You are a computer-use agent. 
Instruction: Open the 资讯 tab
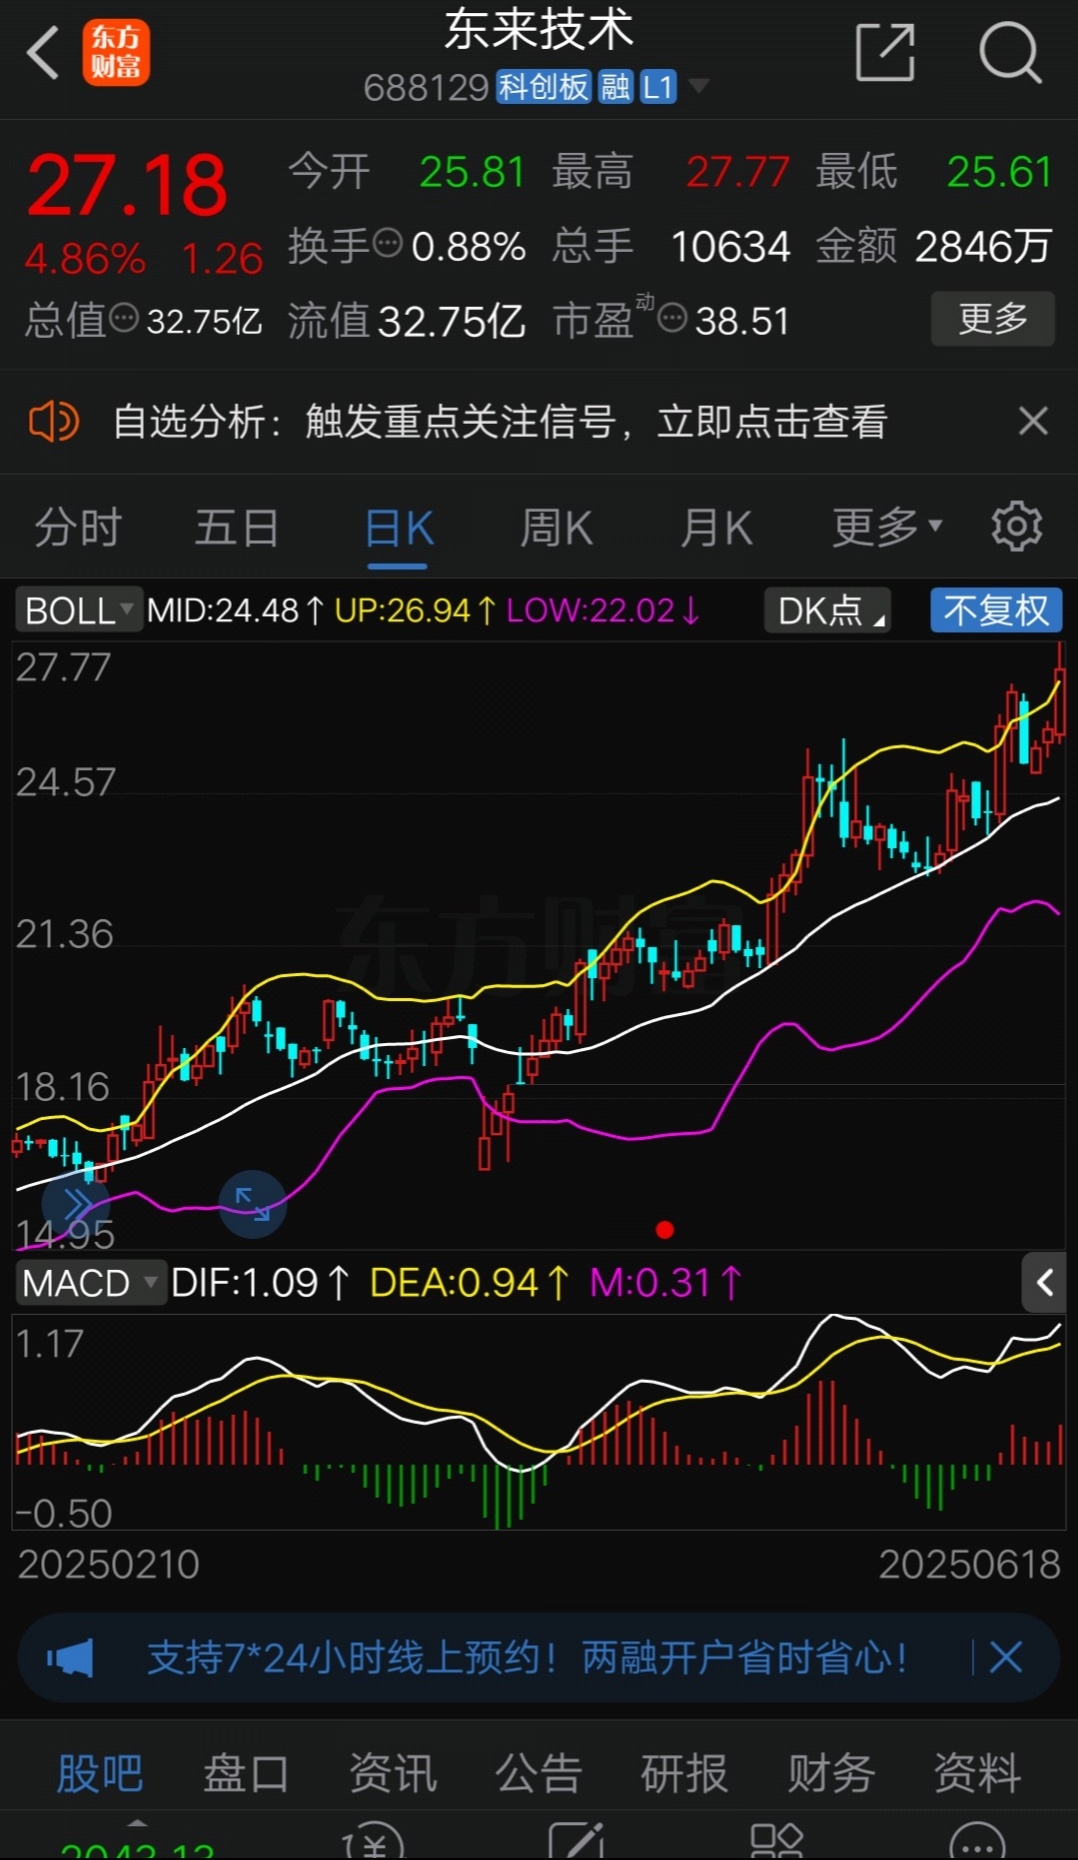(x=393, y=1773)
